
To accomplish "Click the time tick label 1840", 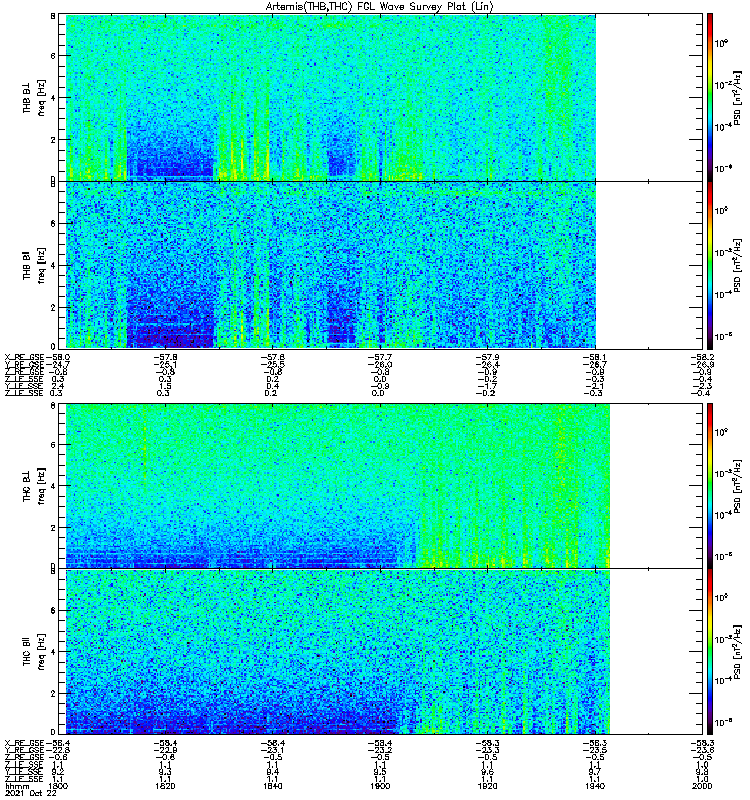I will (272, 786).
